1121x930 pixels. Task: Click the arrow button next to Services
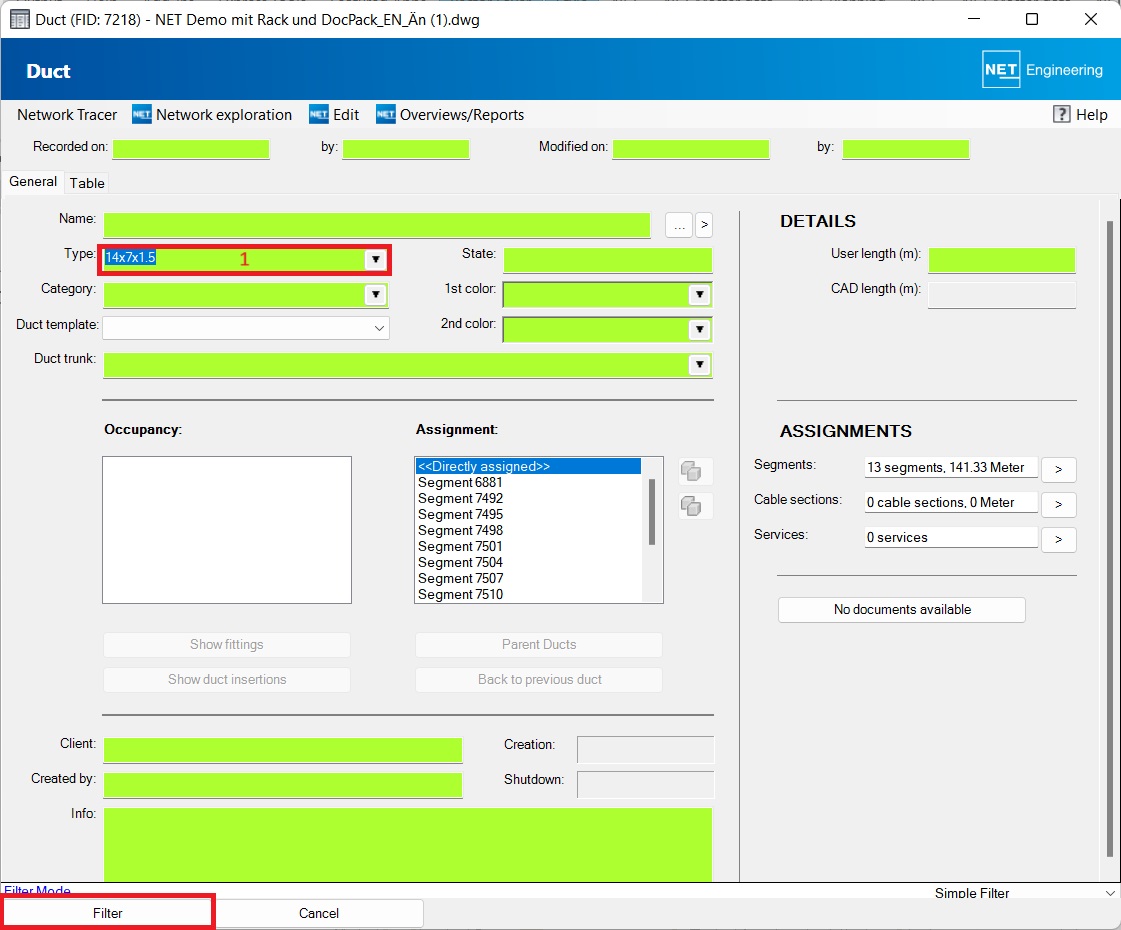(1058, 540)
